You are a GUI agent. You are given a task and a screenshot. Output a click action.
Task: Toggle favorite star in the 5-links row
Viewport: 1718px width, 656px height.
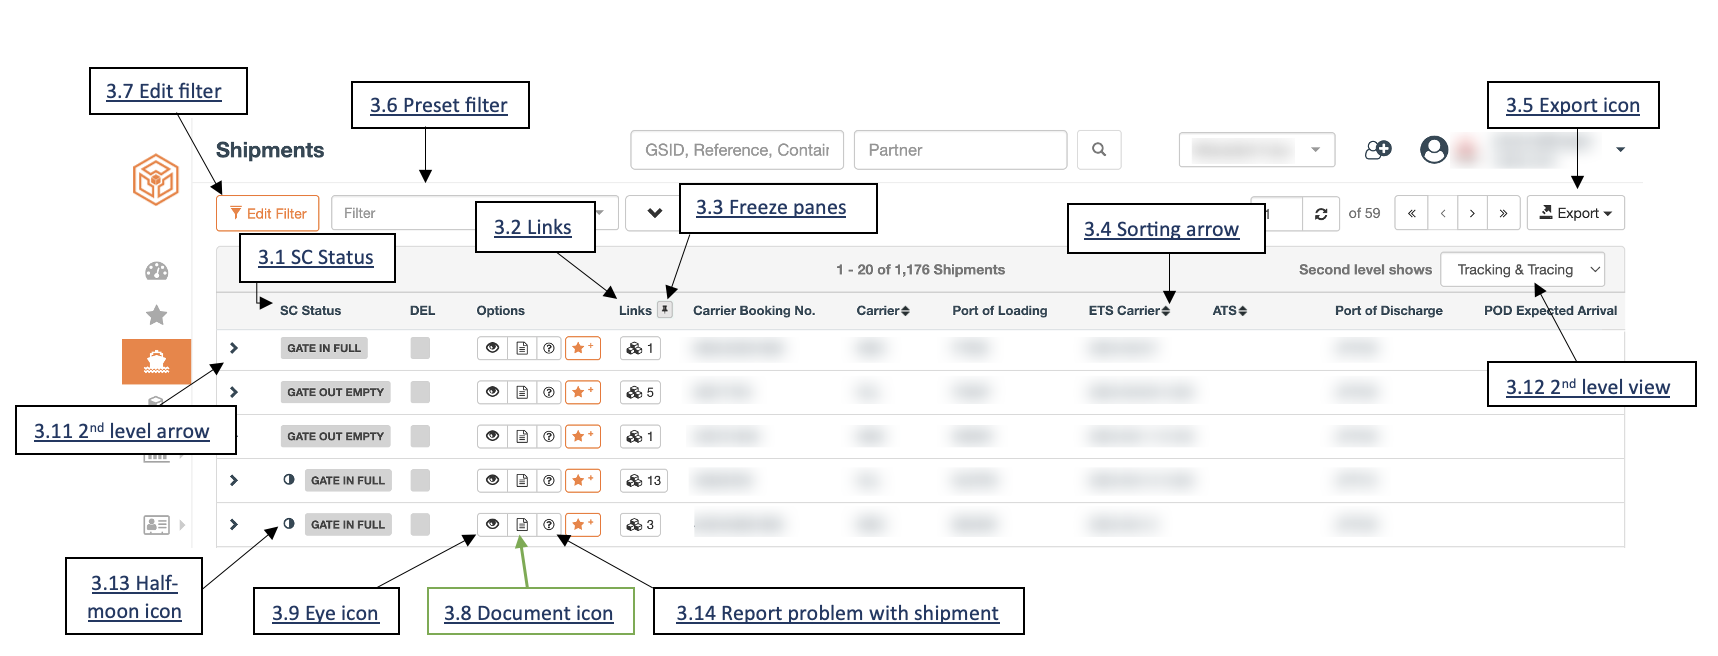(x=583, y=392)
